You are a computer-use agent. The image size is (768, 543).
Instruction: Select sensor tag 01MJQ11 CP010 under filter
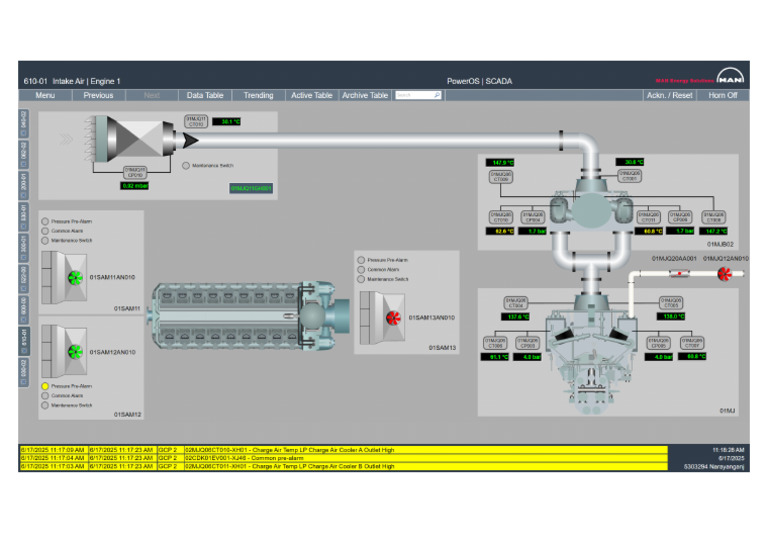coord(135,172)
